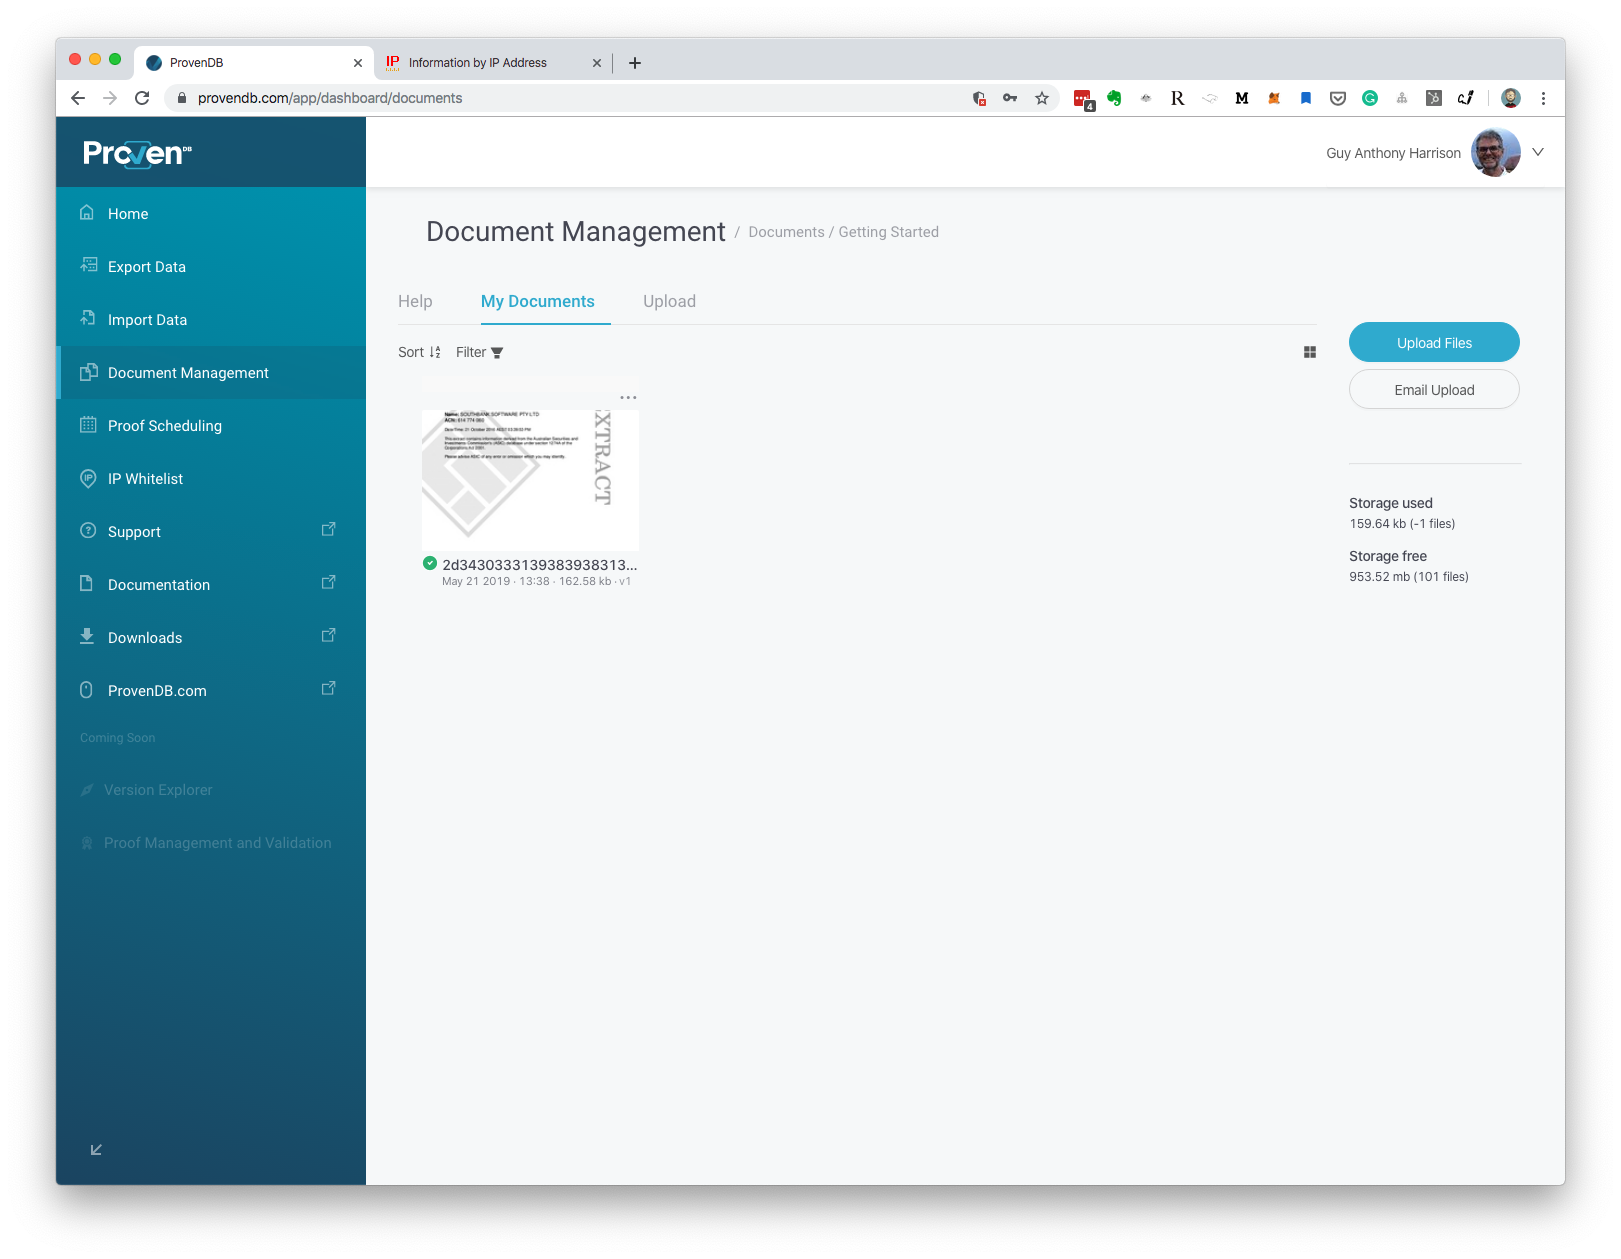Click the green verified checkmark icon

click(430, 563)
